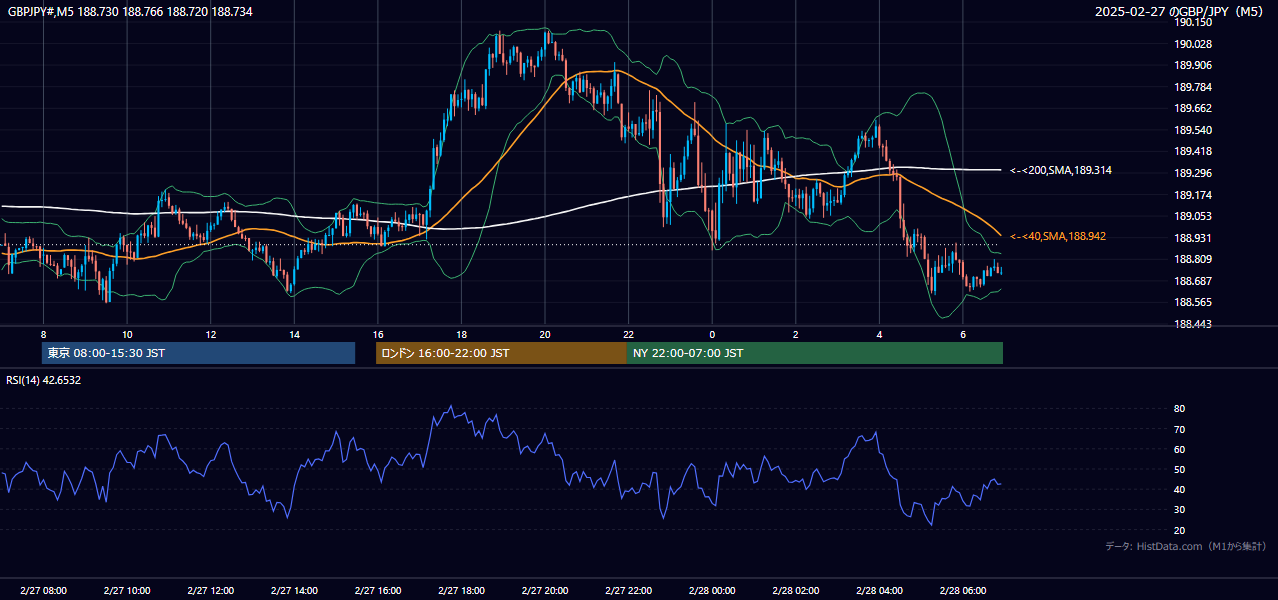Click price axis value 189.906
Screen dimensions: 1278x600
coord(1193,65)
